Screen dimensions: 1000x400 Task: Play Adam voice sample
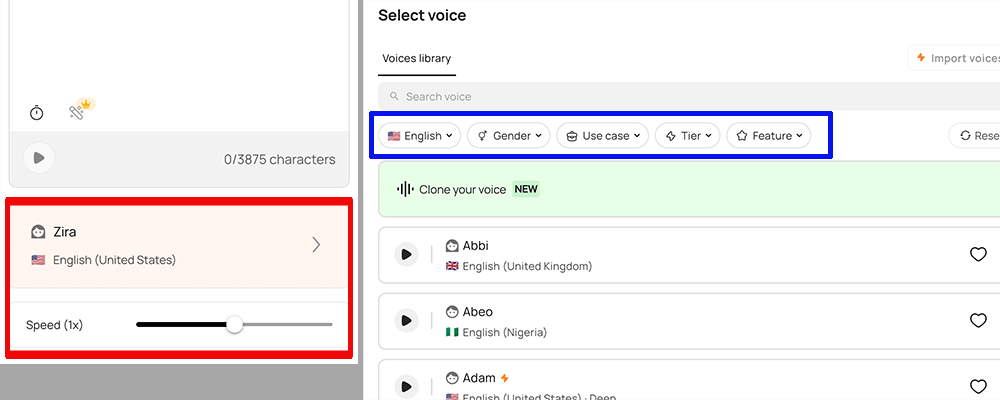click(x=405, y=387)
